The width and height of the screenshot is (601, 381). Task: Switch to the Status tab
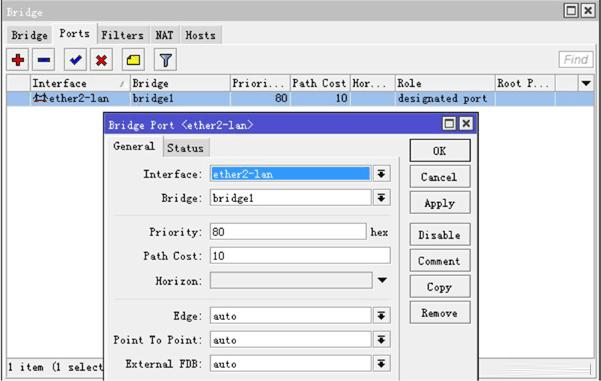(186, 148)
